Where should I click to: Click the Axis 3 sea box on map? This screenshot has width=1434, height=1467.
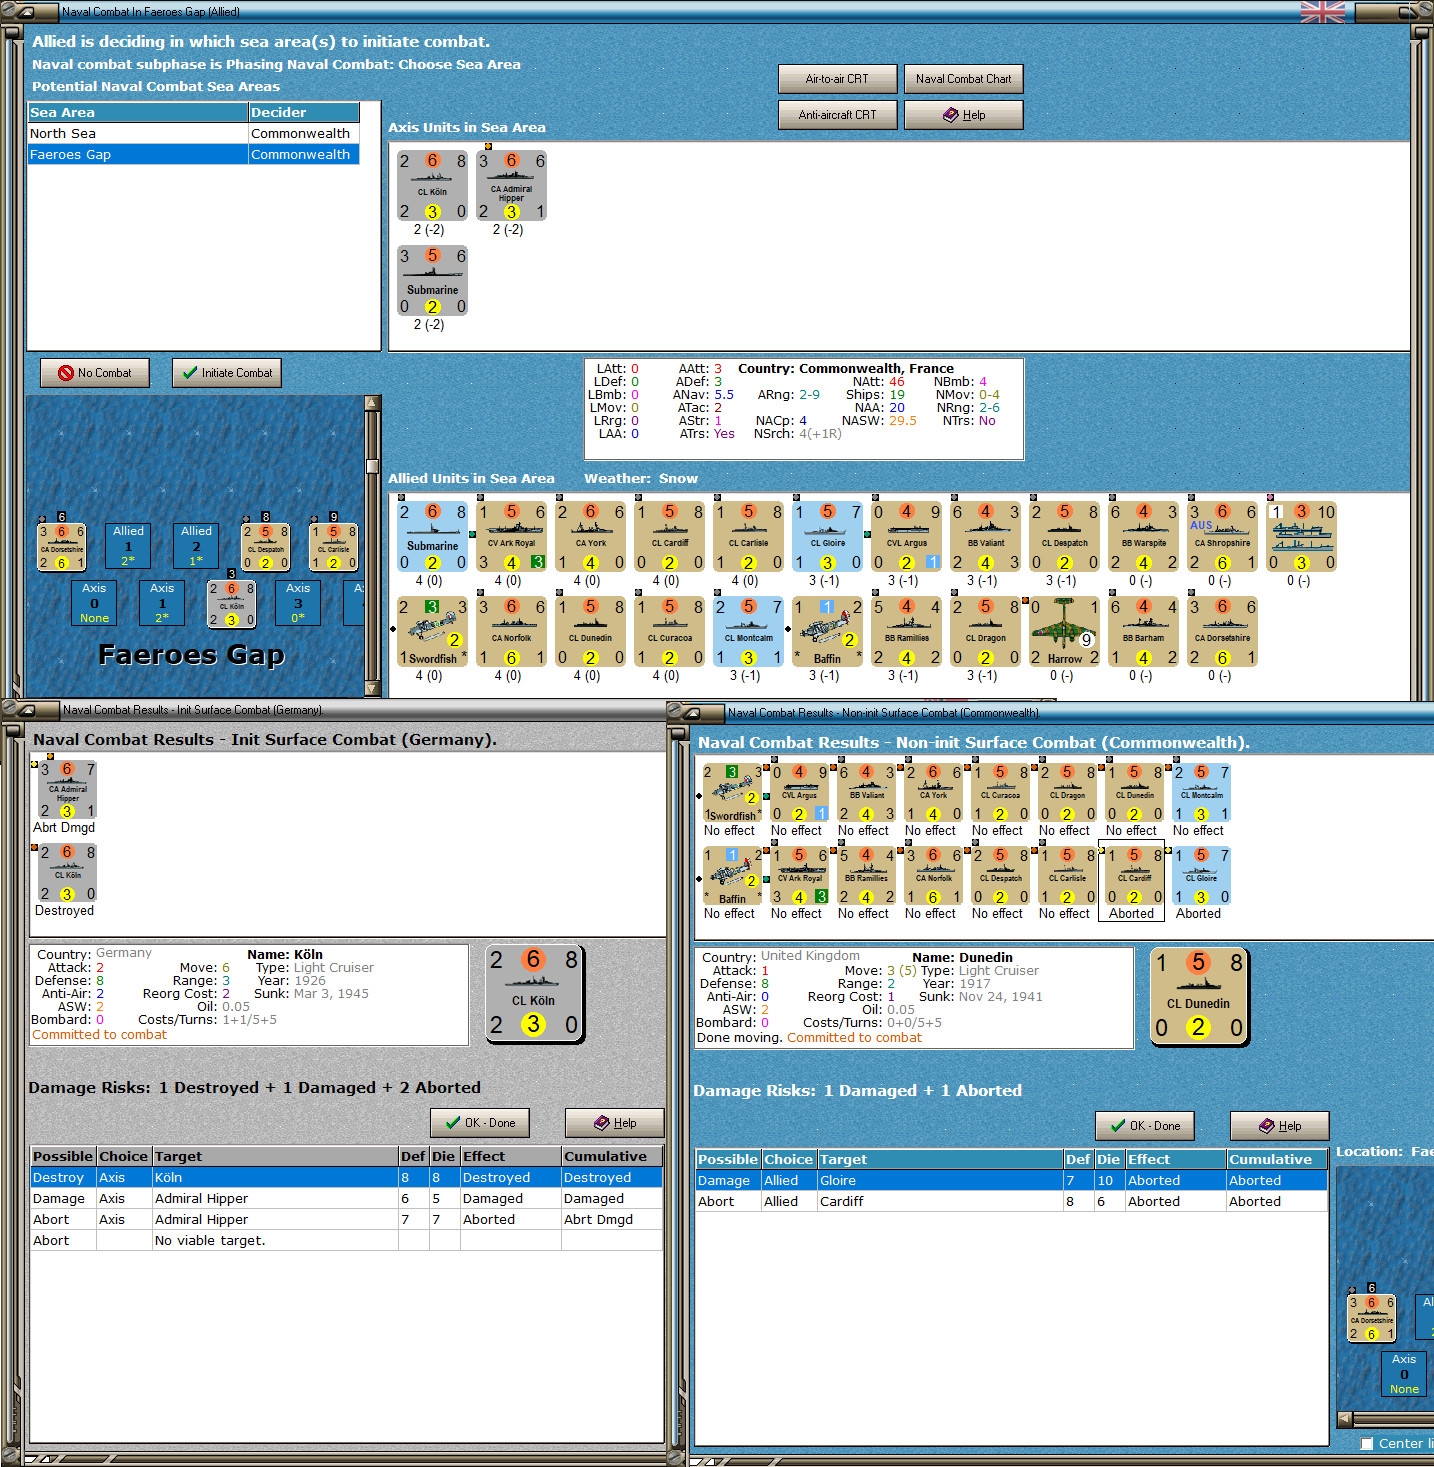click(298, 603)
